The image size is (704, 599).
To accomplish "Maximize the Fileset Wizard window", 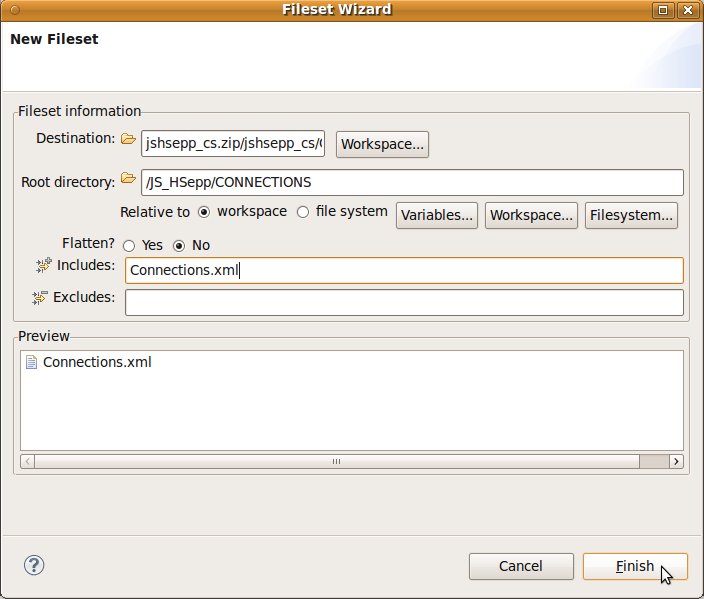I will coord(663,10).
